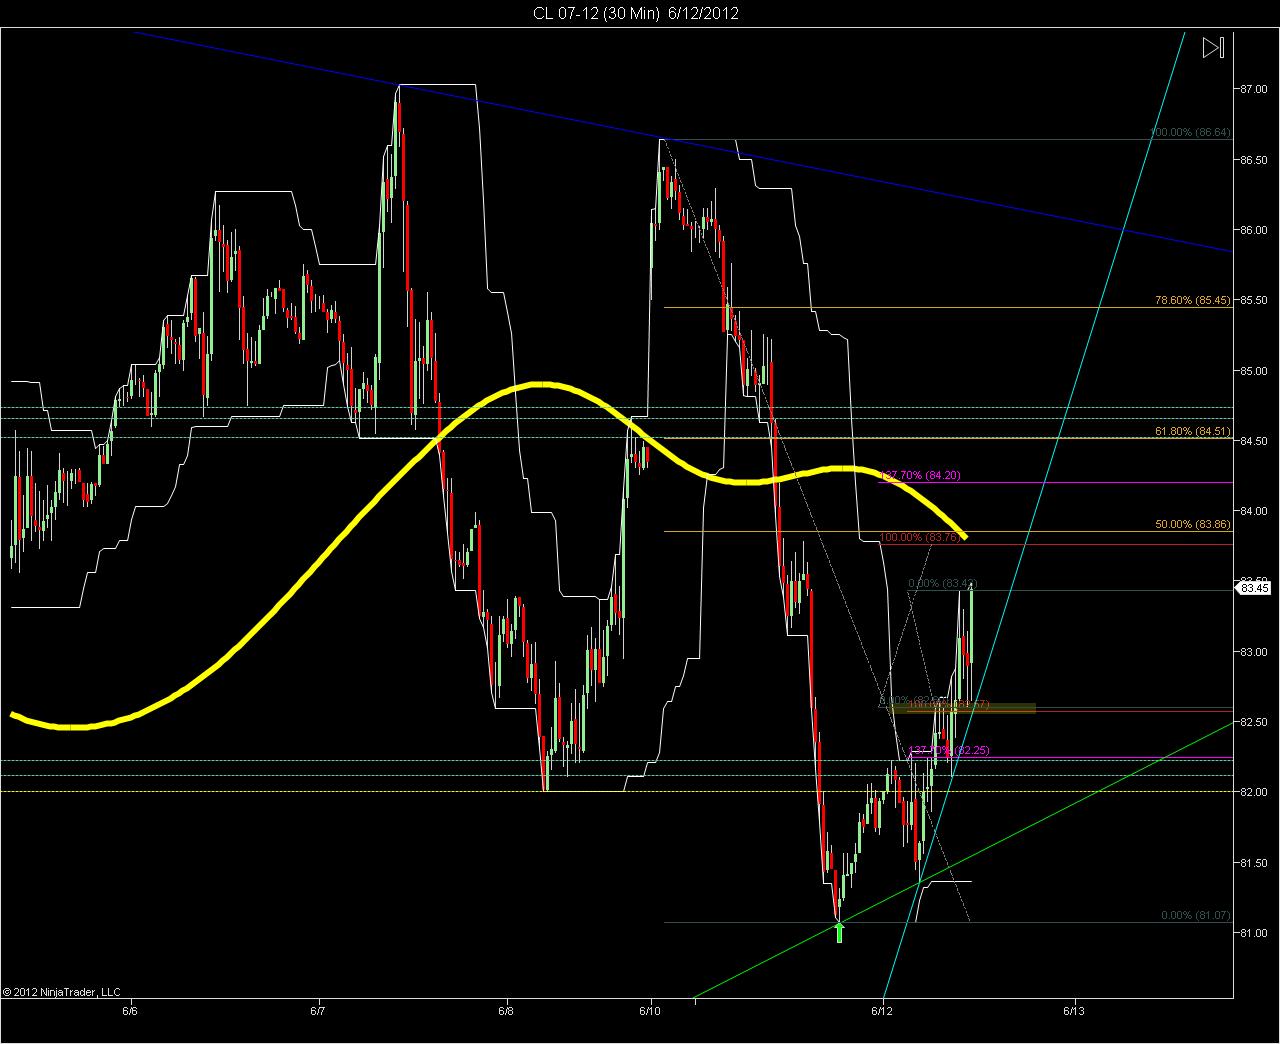Image resolution: width=1280 pixels, height=1044 pixels.
Task: Click the 81.50 price axis label
Action: point(1254,863)
